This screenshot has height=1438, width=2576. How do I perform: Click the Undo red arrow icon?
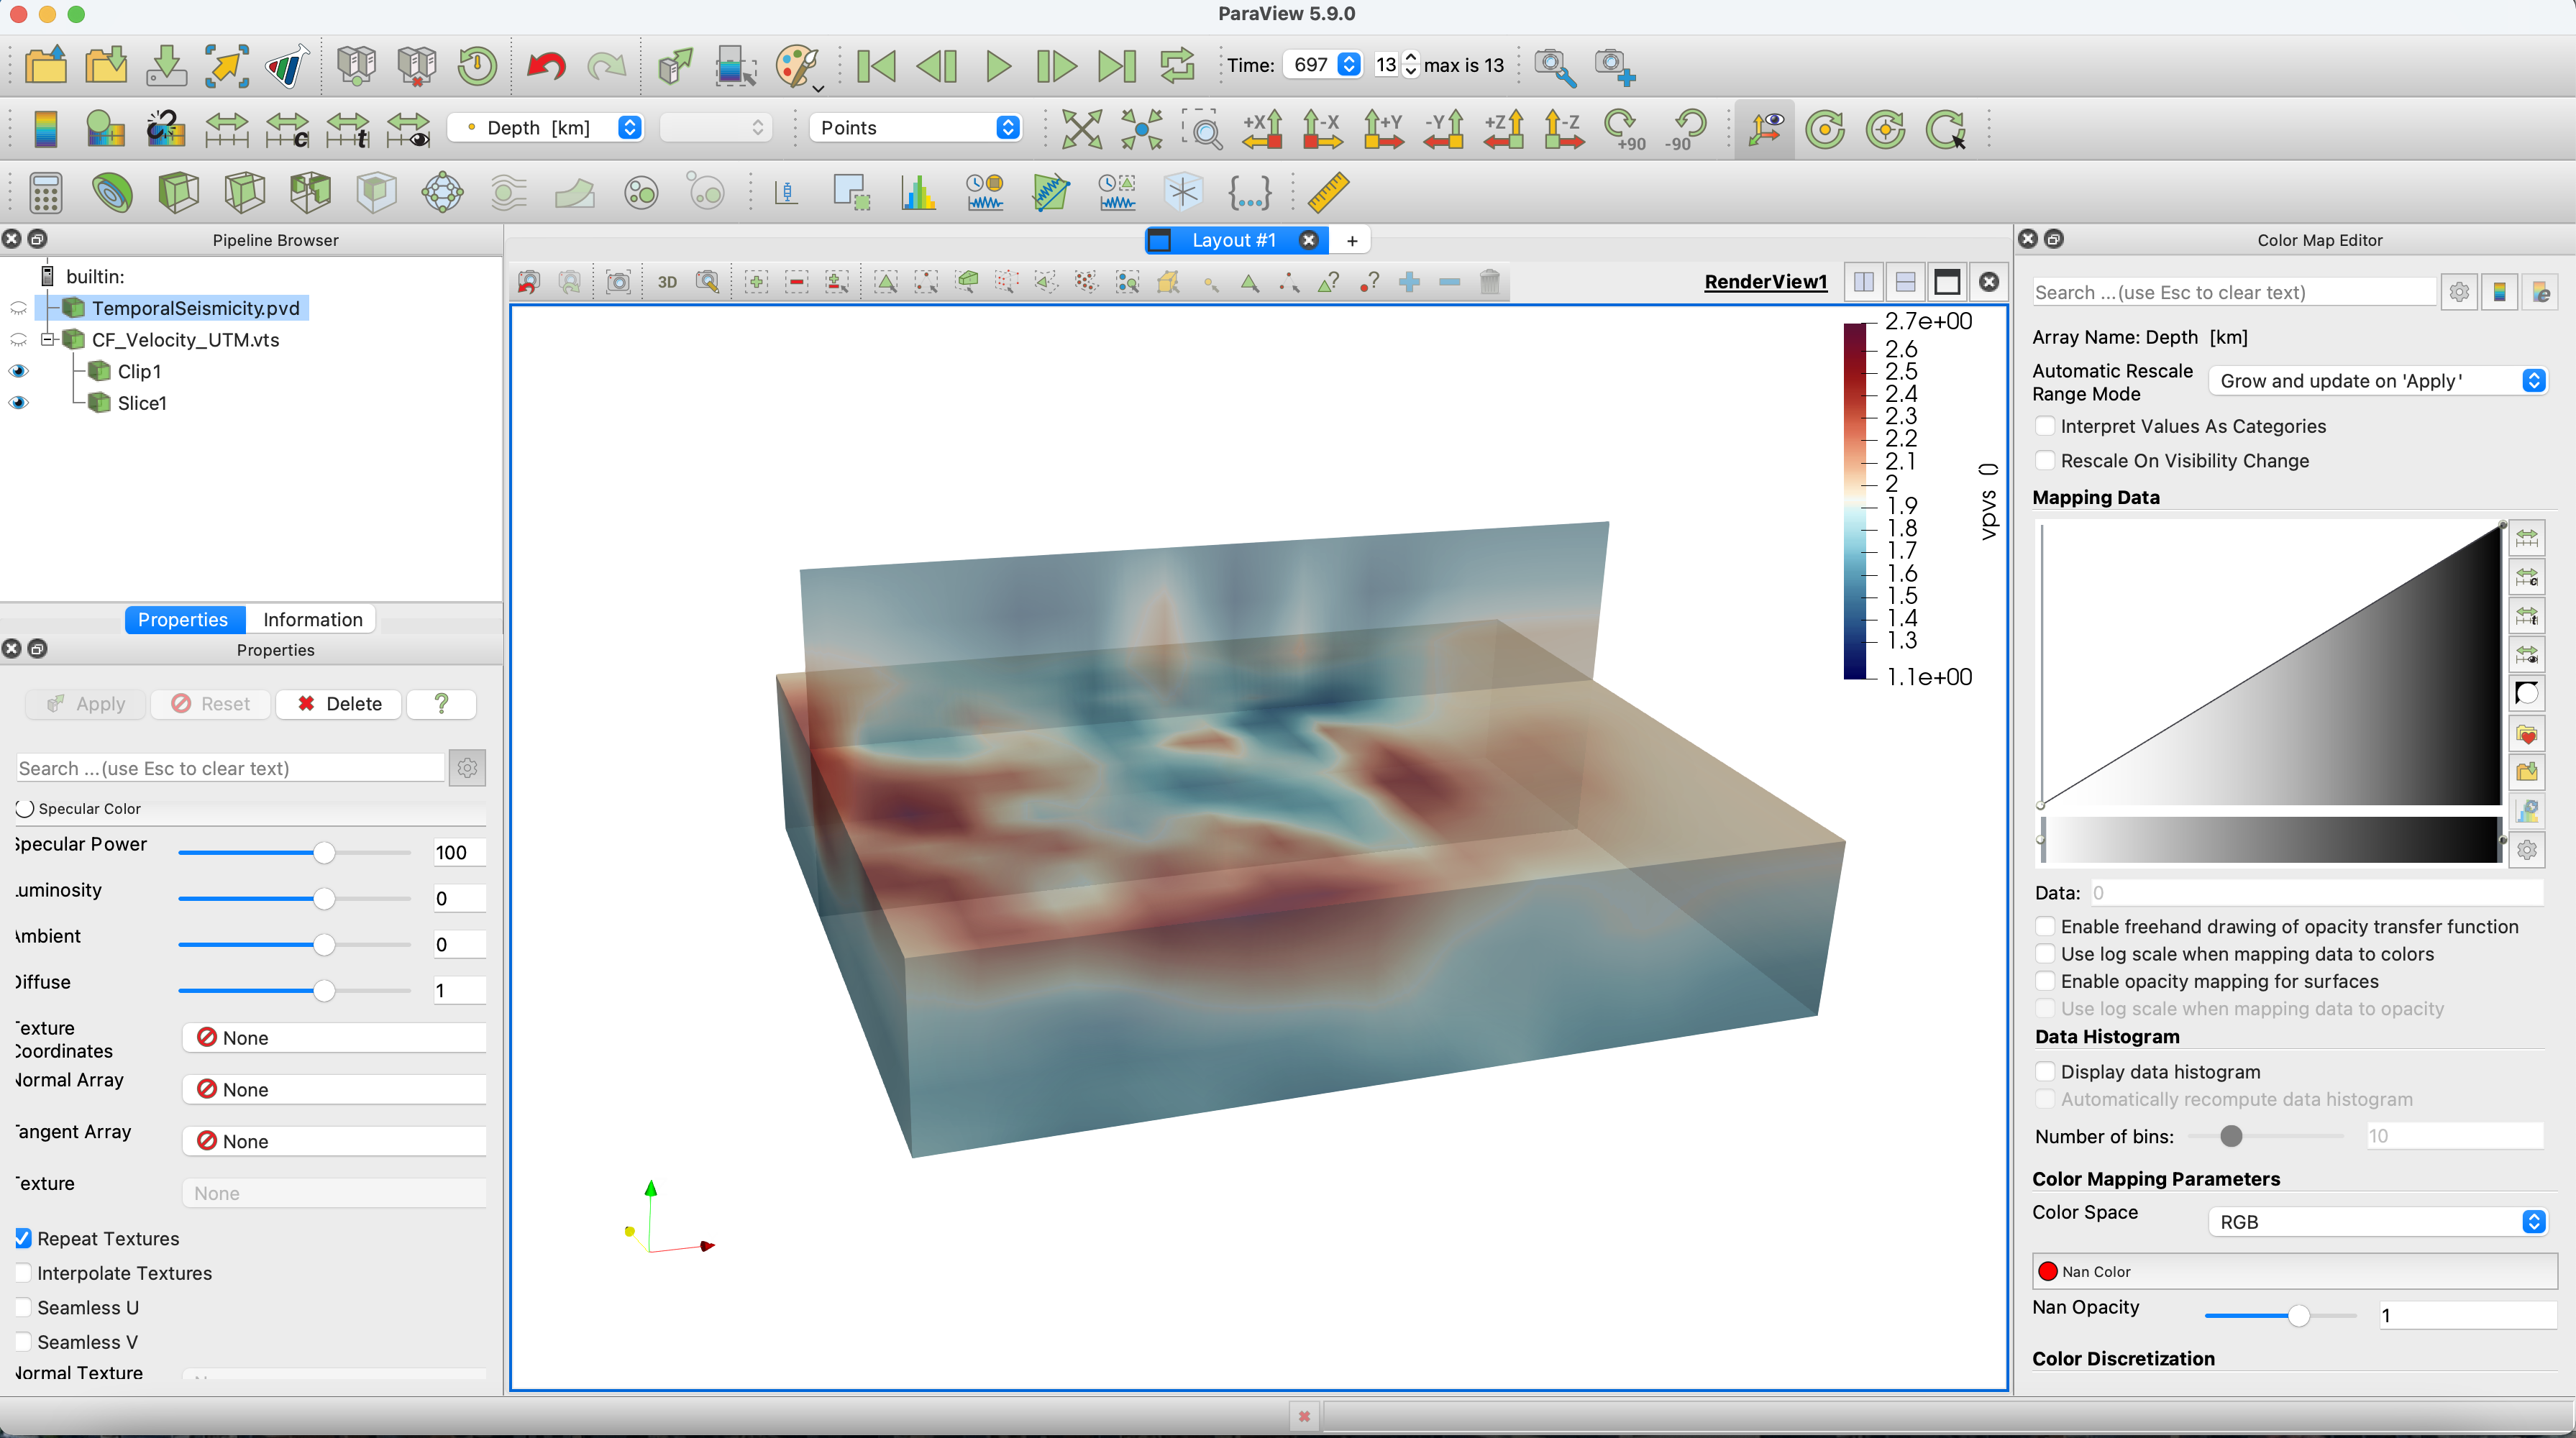tap(546, 66)
